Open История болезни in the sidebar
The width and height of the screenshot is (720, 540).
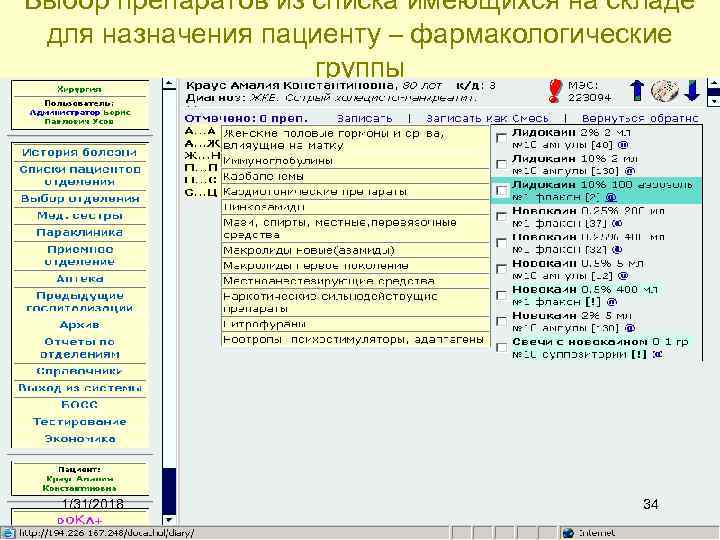pyautogui.click(x=79, y=152)
